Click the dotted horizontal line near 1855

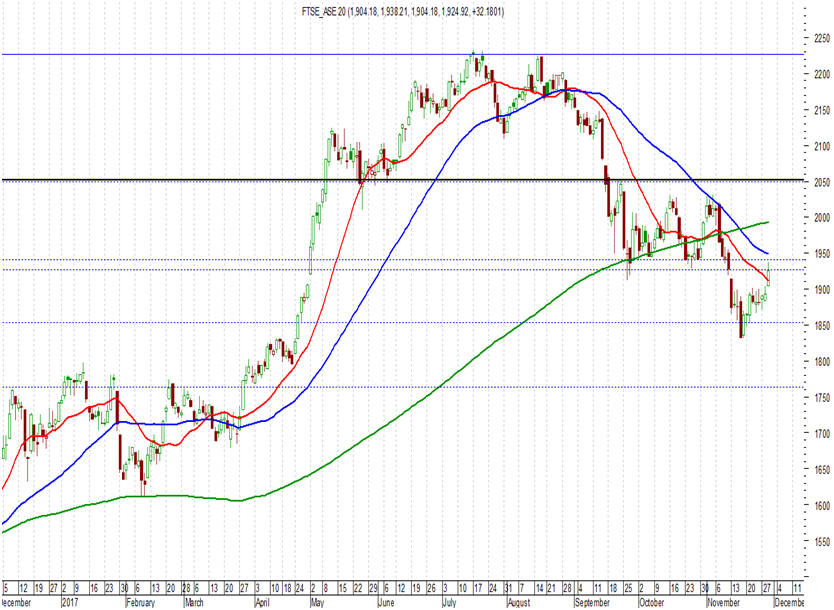tap(403, 322)
